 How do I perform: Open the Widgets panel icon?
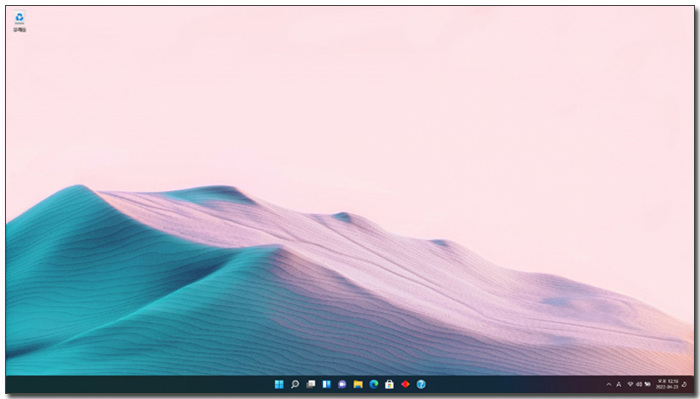(x=326, y=384)
